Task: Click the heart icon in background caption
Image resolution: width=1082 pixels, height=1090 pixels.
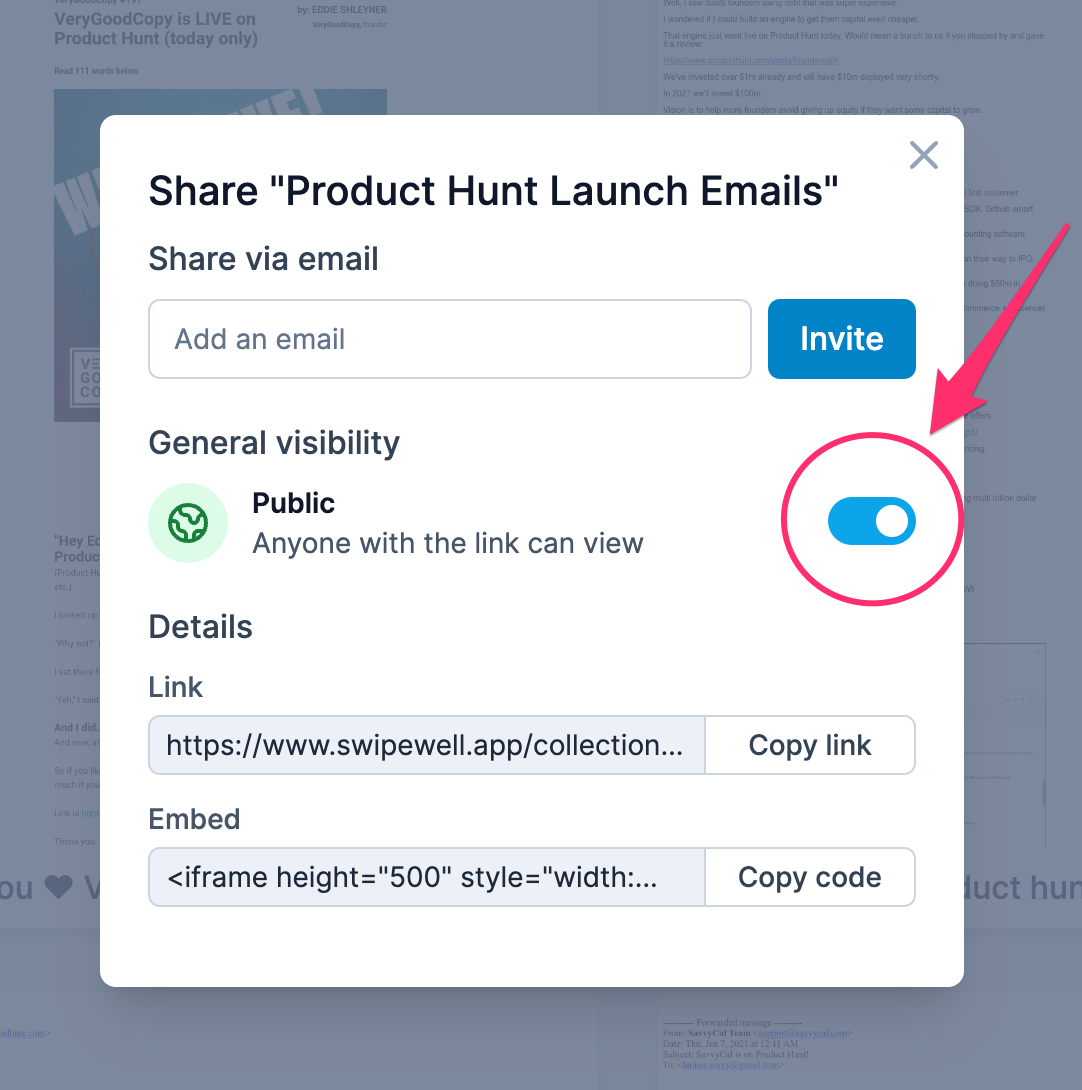Action: [58, 887]
